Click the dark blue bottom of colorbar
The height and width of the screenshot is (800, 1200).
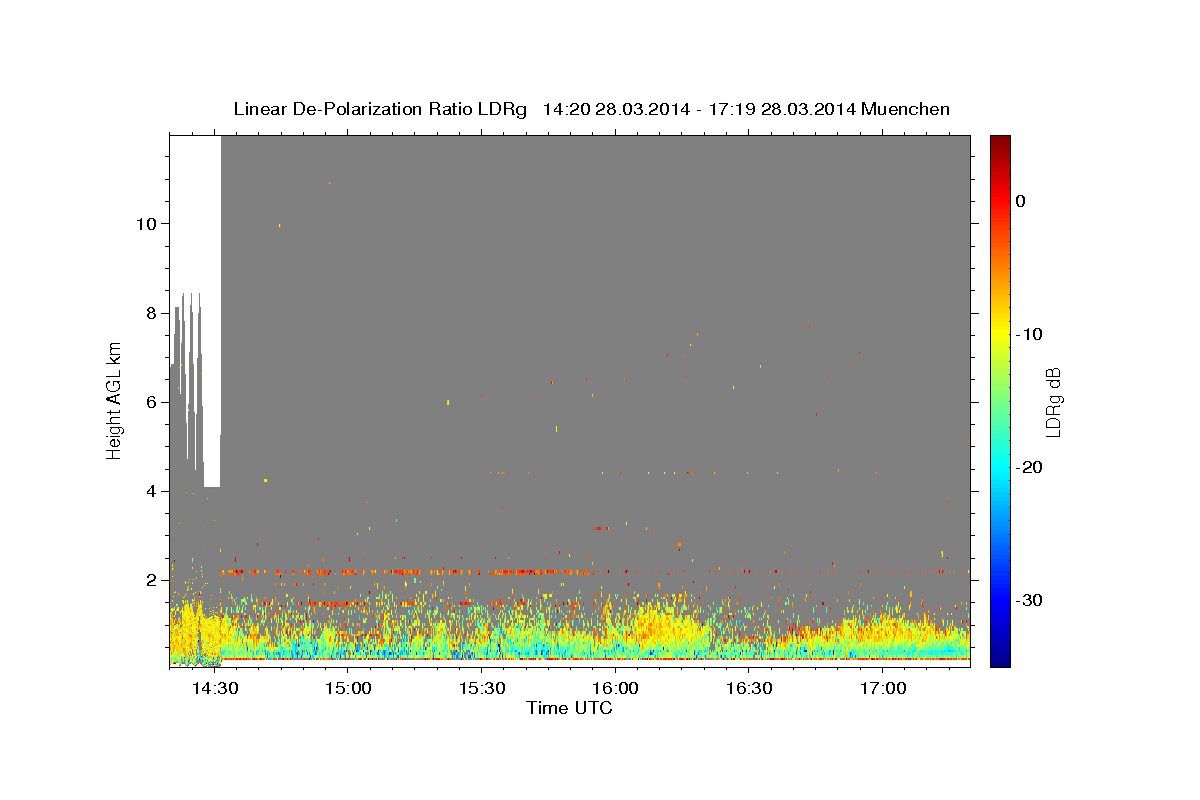1000,658
